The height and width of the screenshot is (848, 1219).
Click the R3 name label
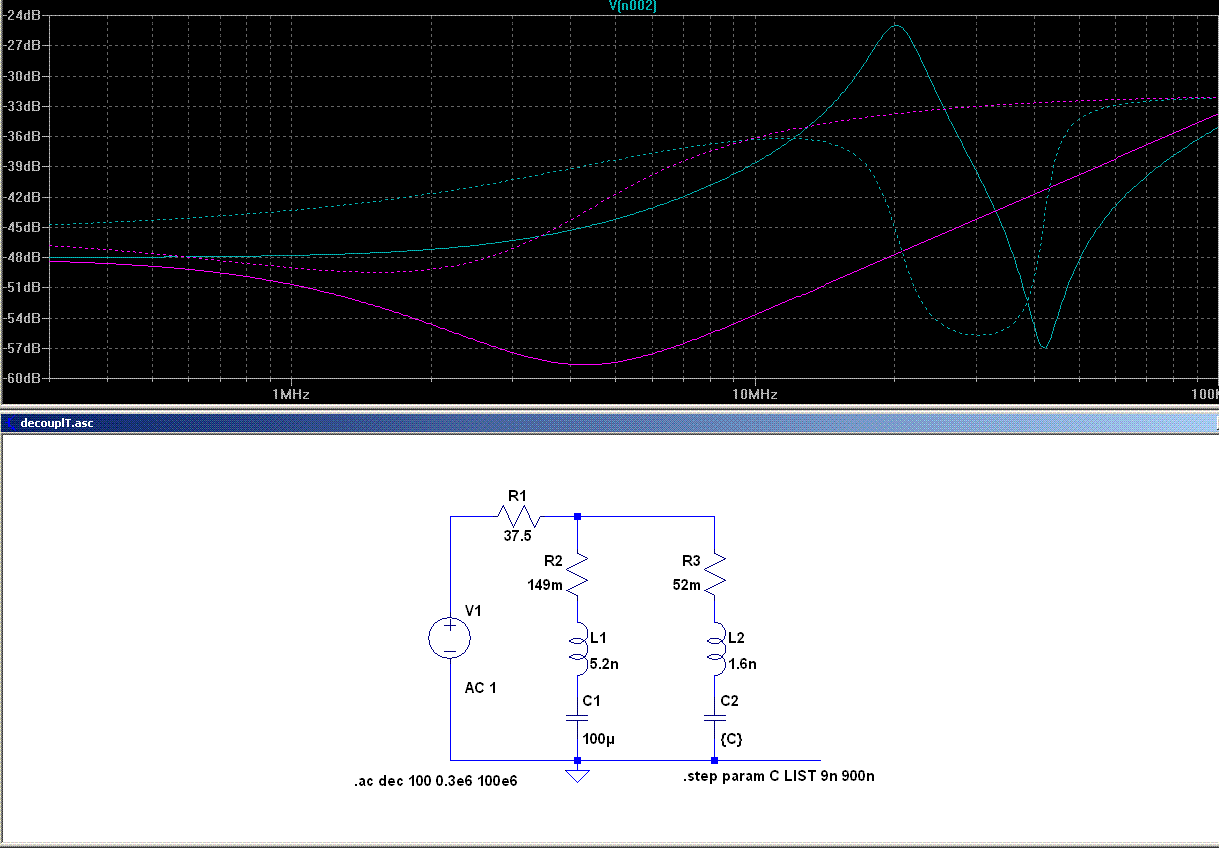coord(692,562)
